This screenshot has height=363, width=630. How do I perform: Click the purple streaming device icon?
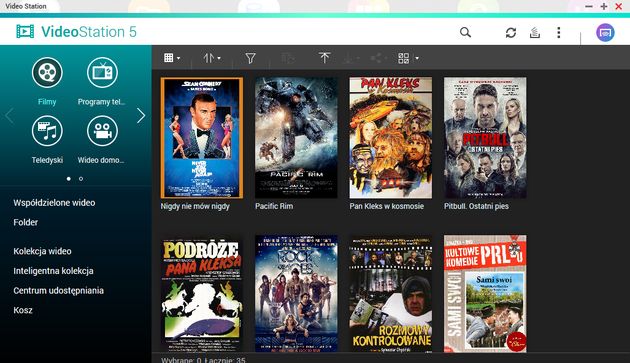[x=605, y=33]
